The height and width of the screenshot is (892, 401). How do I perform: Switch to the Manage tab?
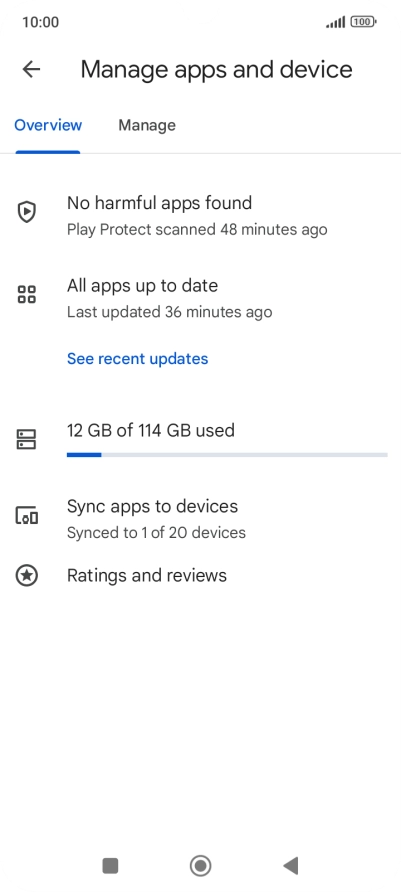147,125
